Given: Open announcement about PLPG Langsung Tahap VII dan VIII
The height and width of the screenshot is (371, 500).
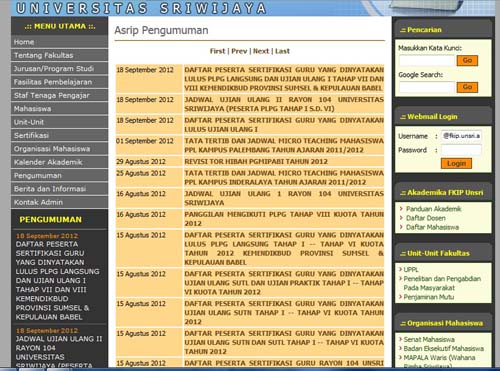Looking at the screenshot, I should pyautogui.click(x=284, y=79).
